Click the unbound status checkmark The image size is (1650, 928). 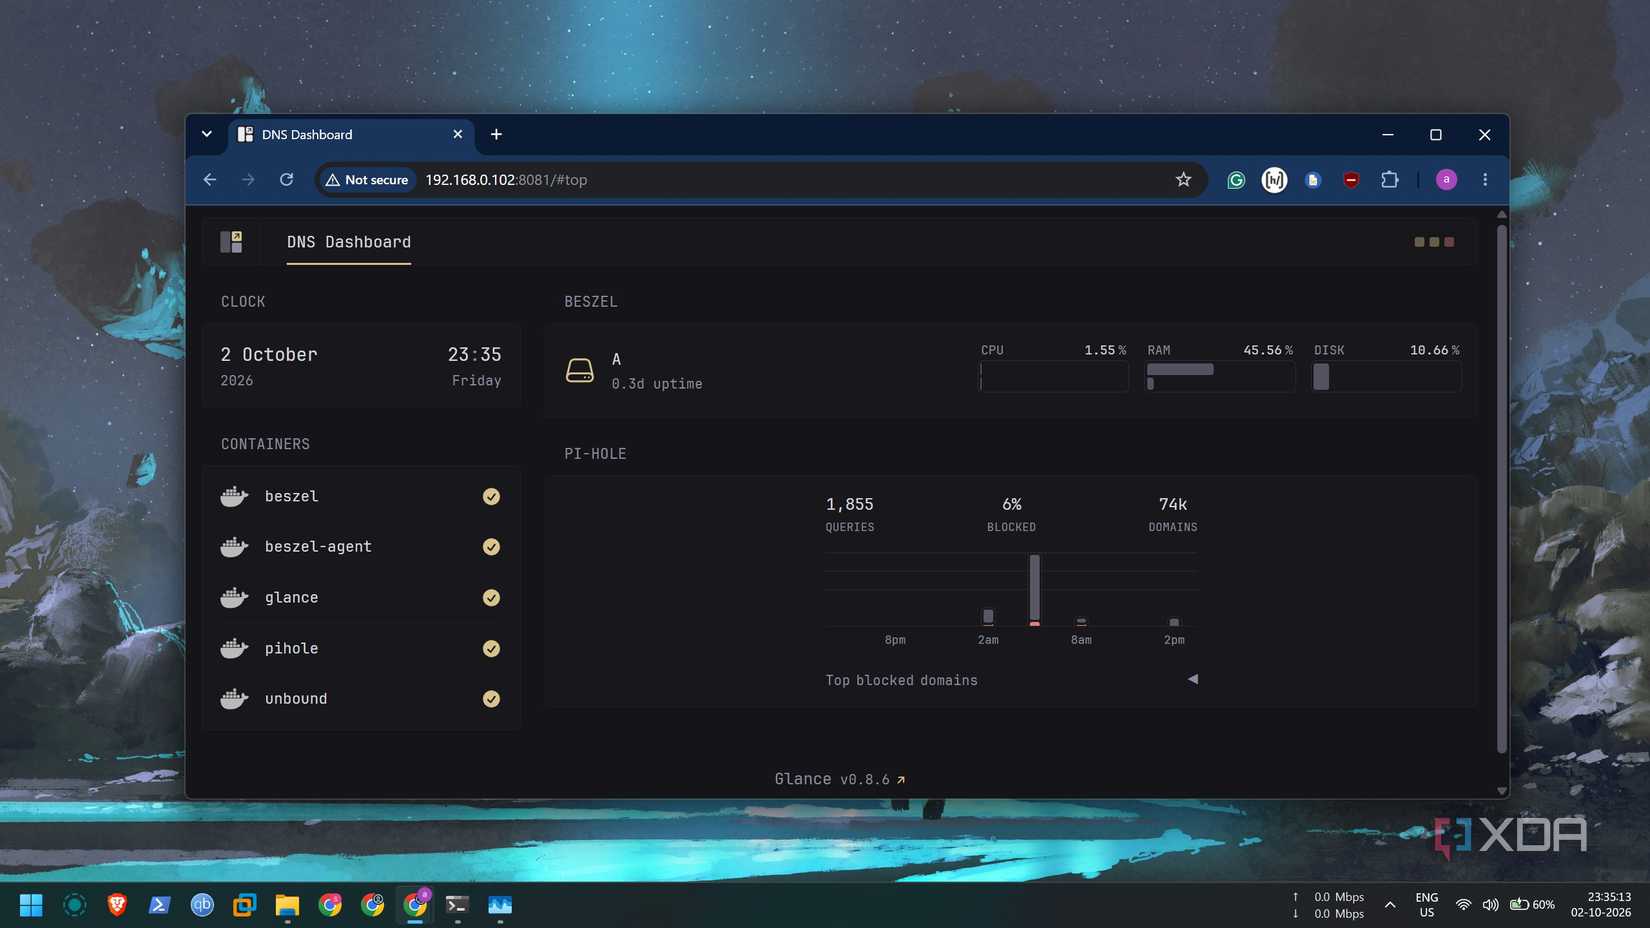pos(491,699)
